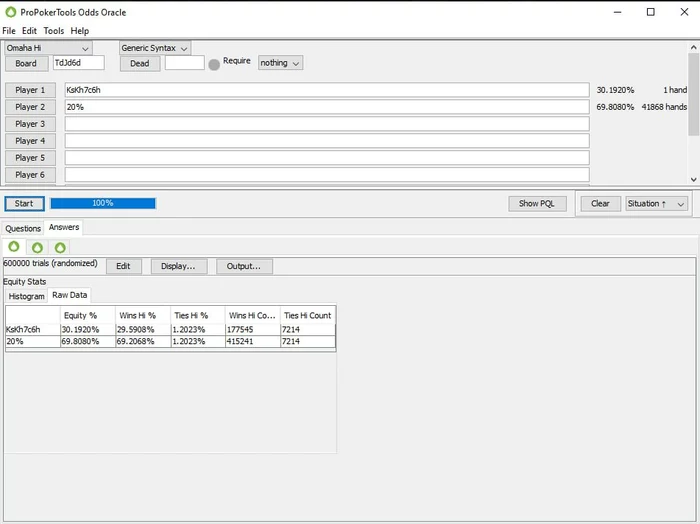Select the 20% row label in table

tap(33, 341)
